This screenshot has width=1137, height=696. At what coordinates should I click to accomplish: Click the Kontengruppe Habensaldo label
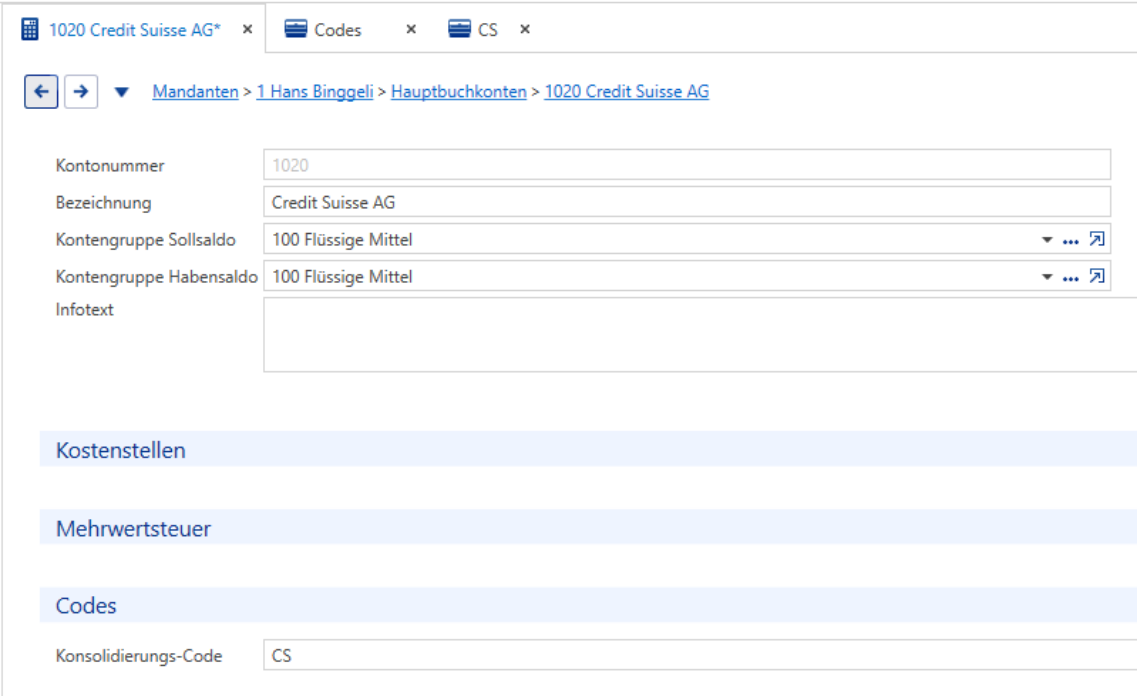pos(157,276)
